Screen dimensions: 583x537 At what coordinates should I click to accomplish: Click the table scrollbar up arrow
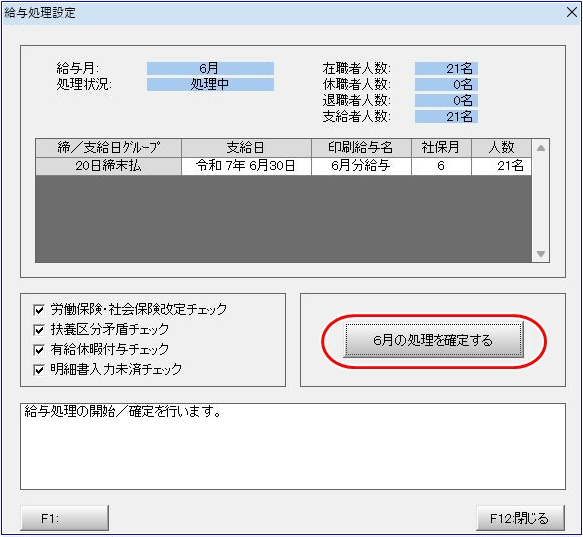click(x=541, y=148)
